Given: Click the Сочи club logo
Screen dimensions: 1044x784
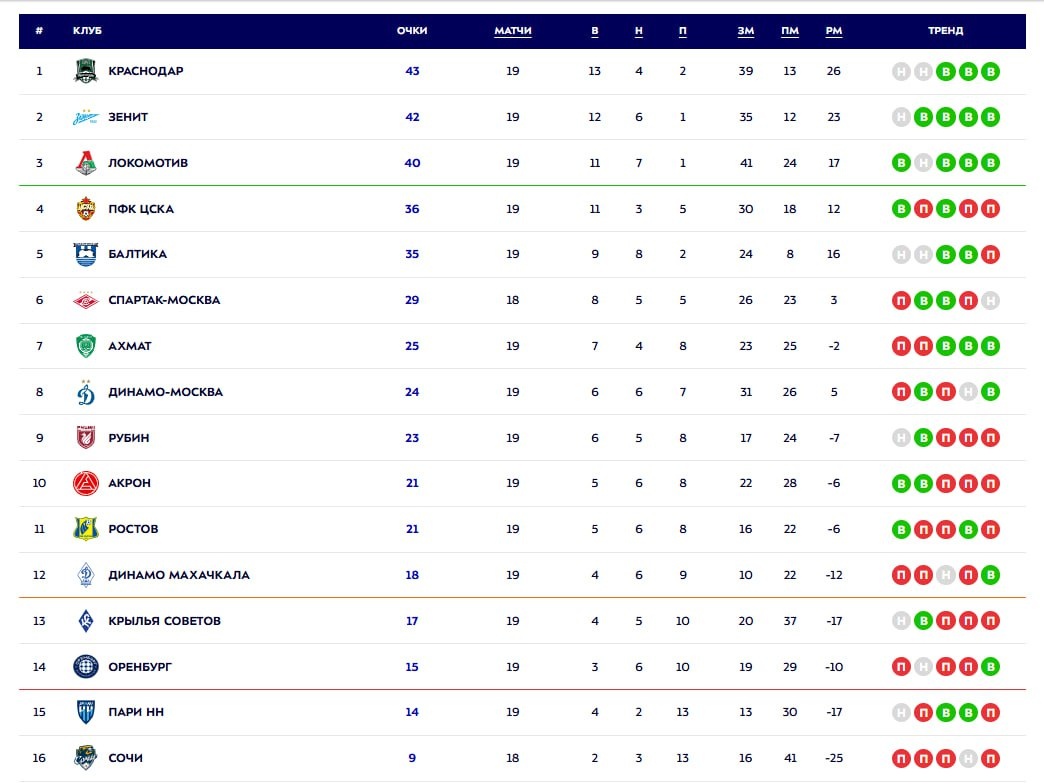Looking at the screenshot, I should [x=86, y=758].
